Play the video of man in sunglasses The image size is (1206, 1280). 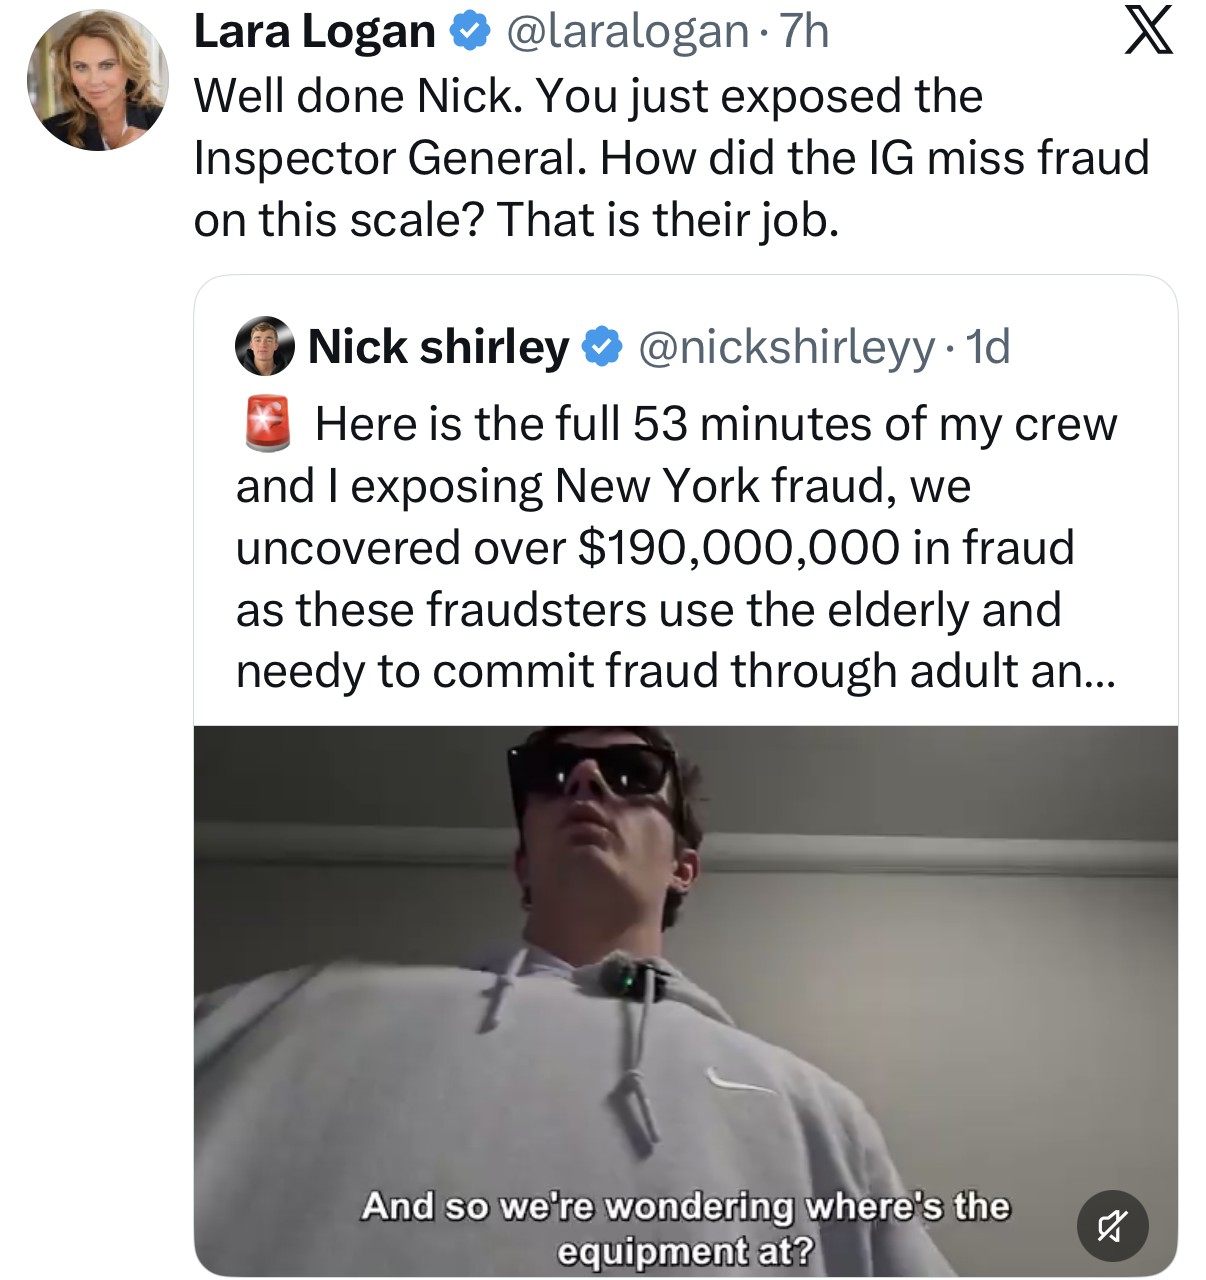[x=686, y=1000]
